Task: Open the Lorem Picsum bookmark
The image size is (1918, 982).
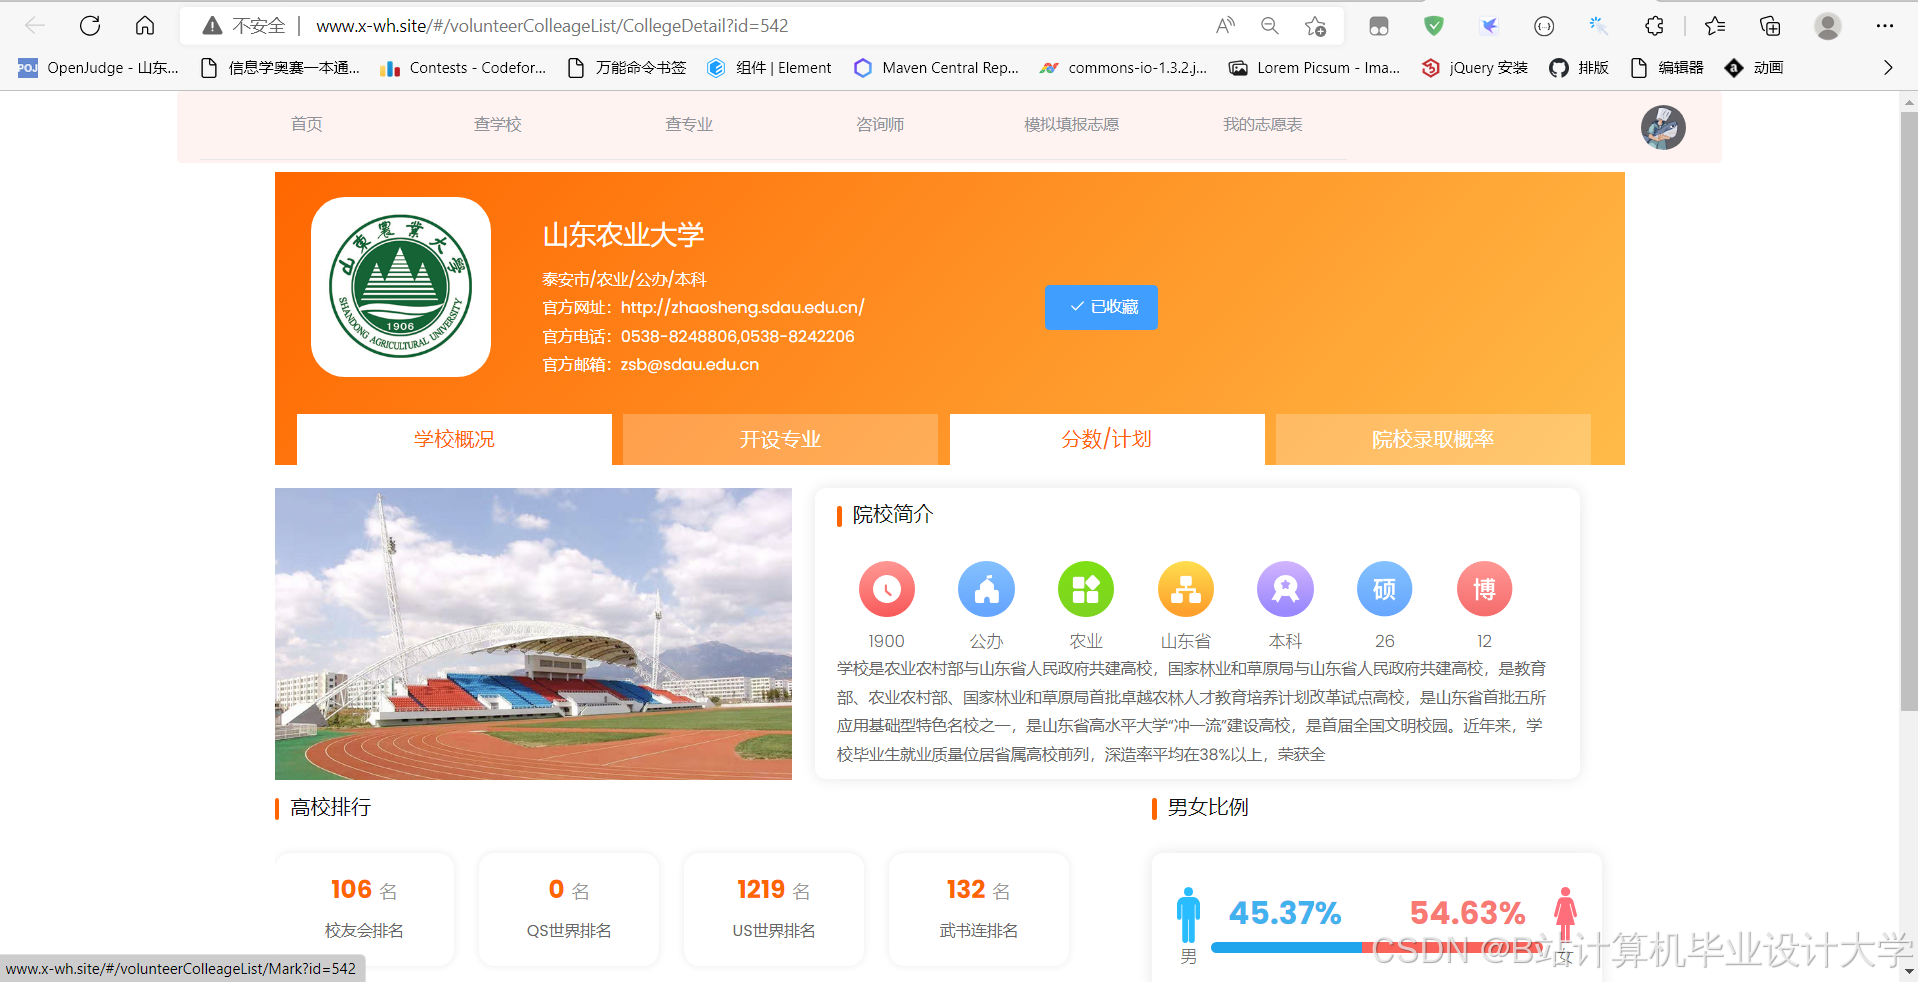Action: pos(1315,67)
